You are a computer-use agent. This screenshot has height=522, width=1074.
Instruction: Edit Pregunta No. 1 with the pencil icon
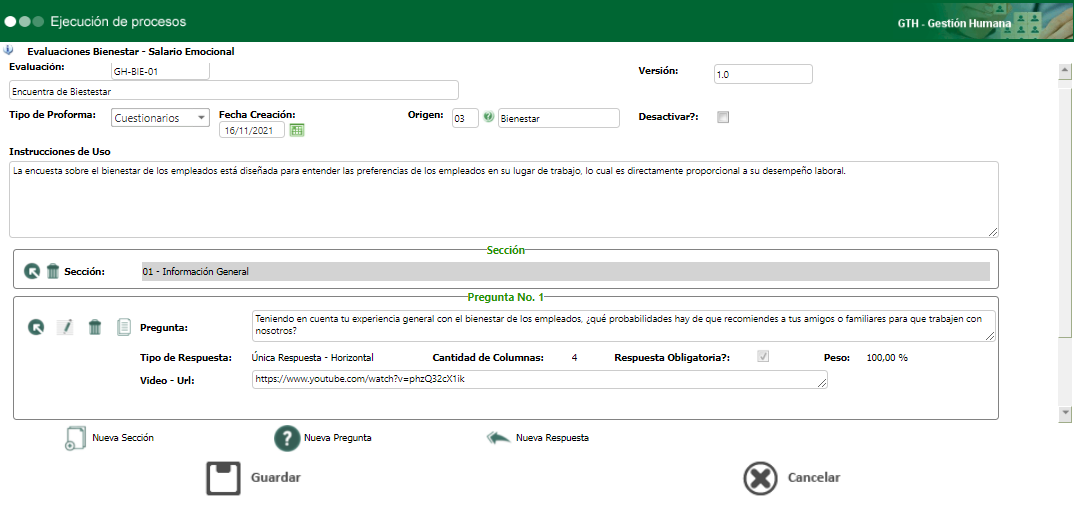65,327
